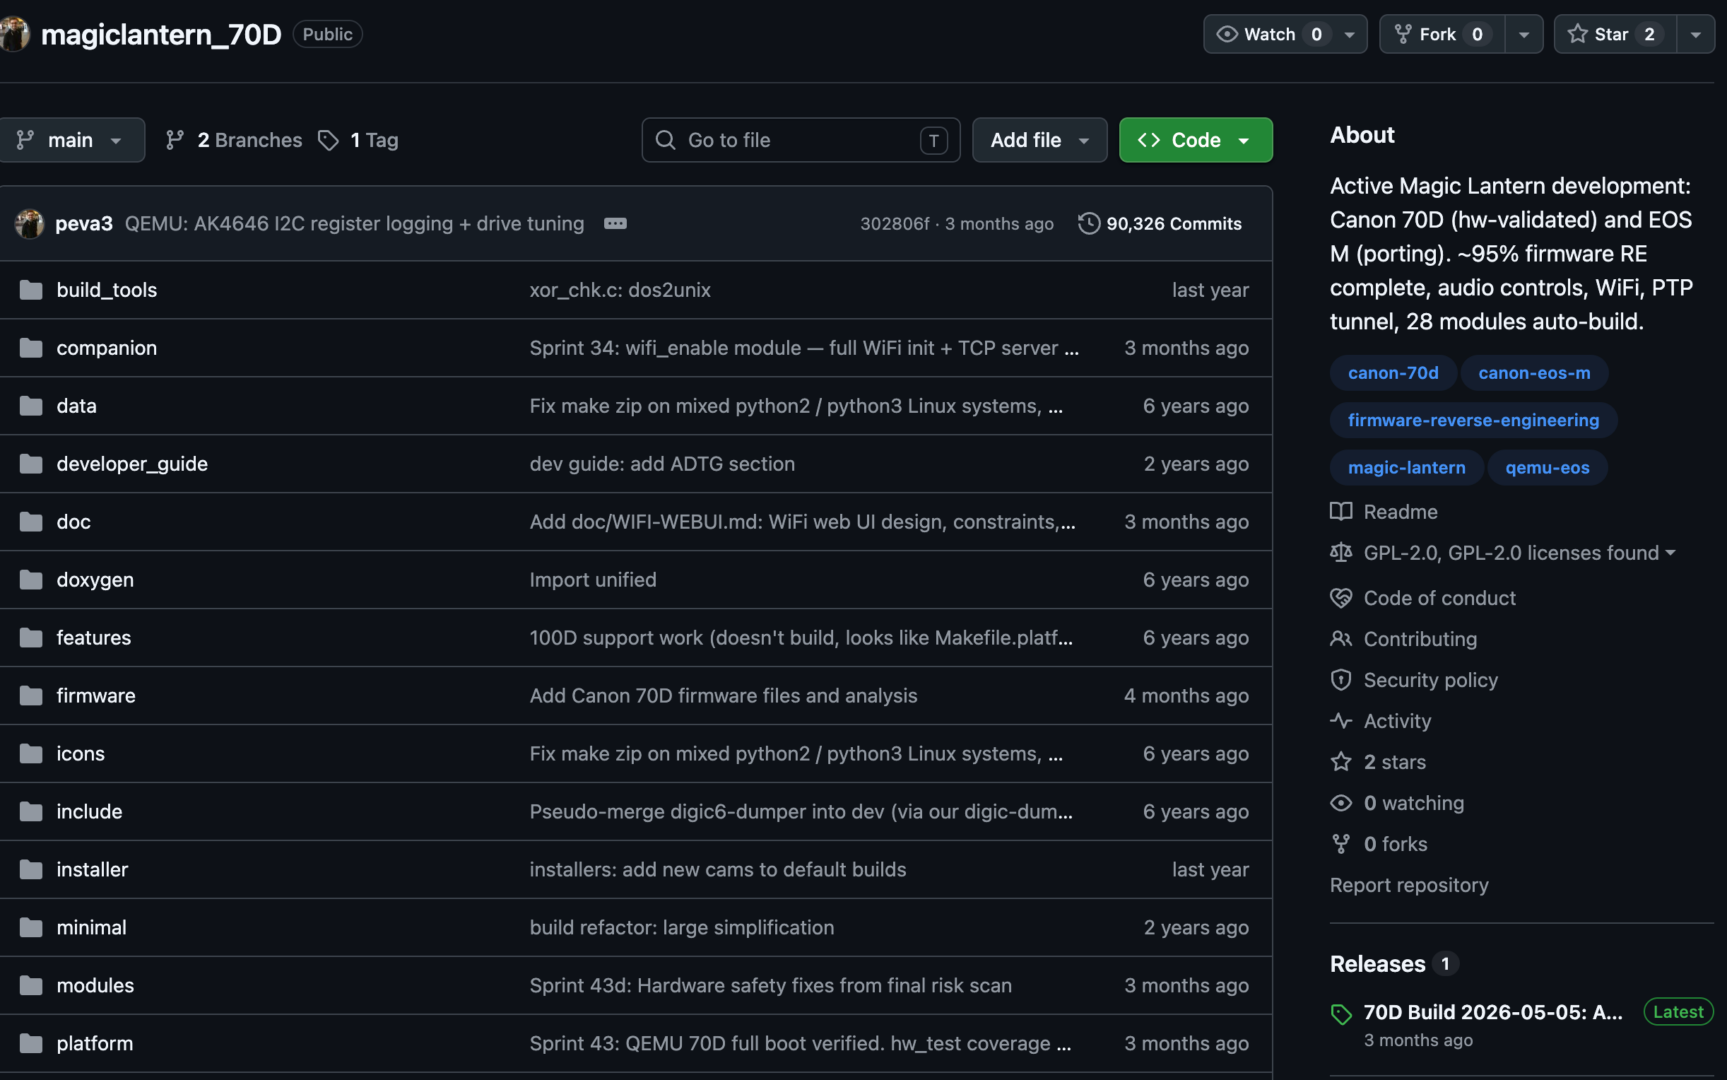Open the main branch selector dropdown

point(72,140)
